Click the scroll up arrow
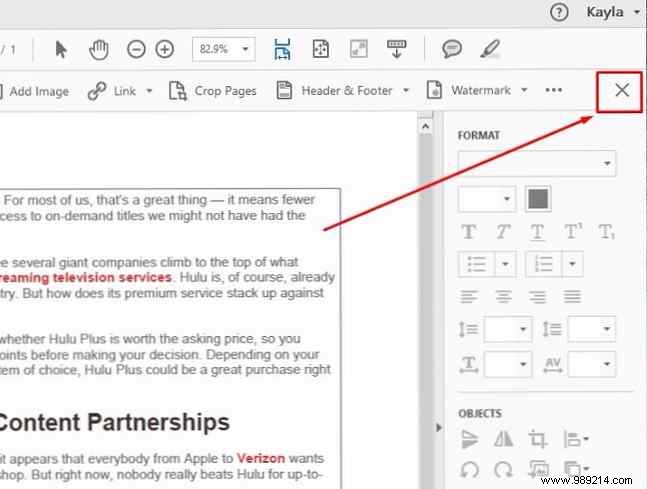Viewport: 647px width, 489px height. click(426, 126)
